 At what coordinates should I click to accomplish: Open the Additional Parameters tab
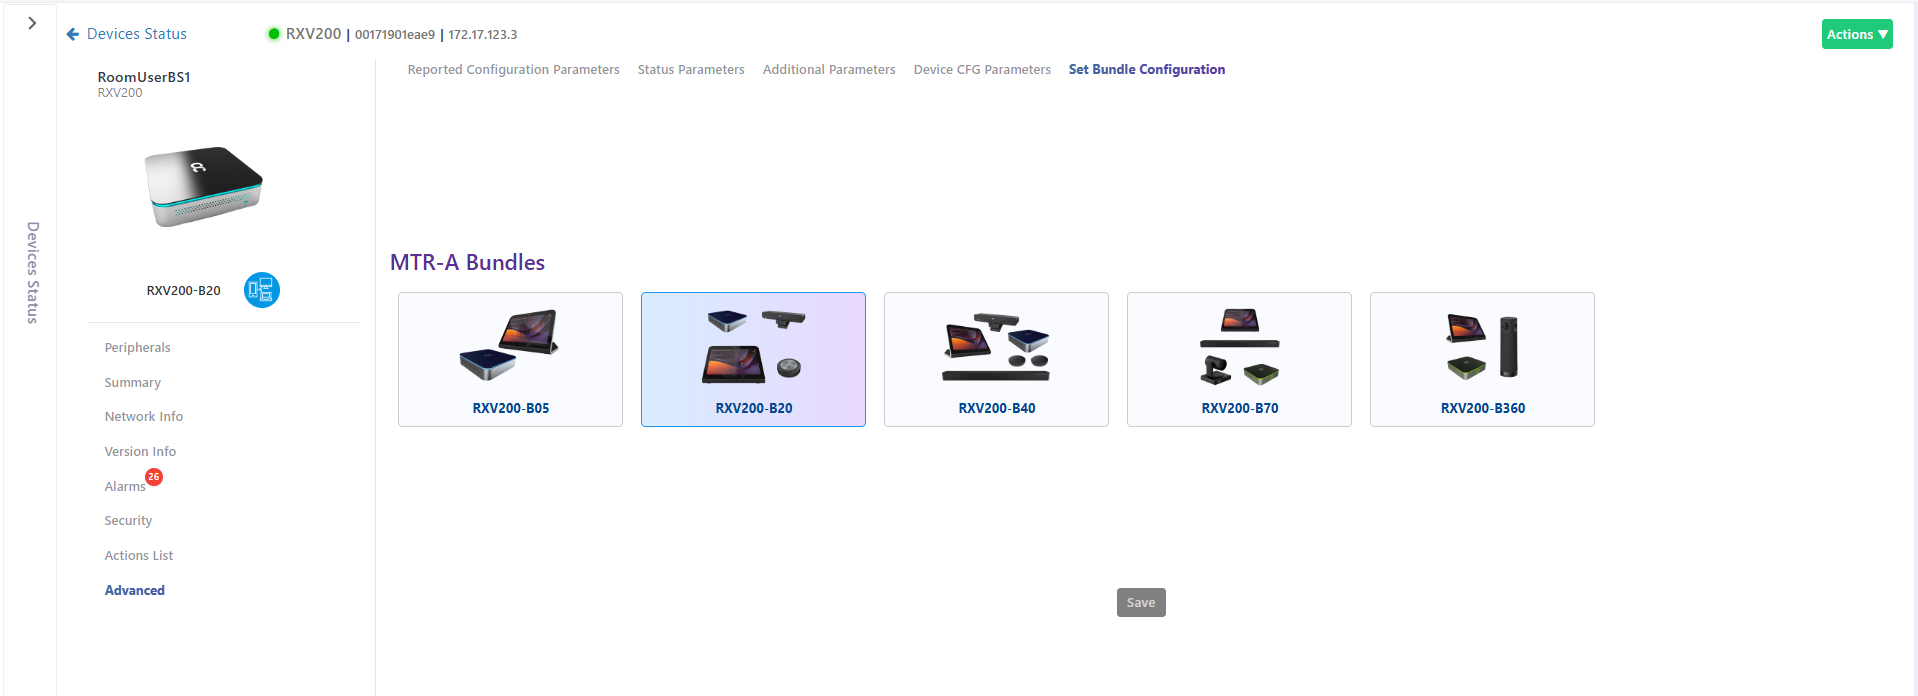coord(829,70)
